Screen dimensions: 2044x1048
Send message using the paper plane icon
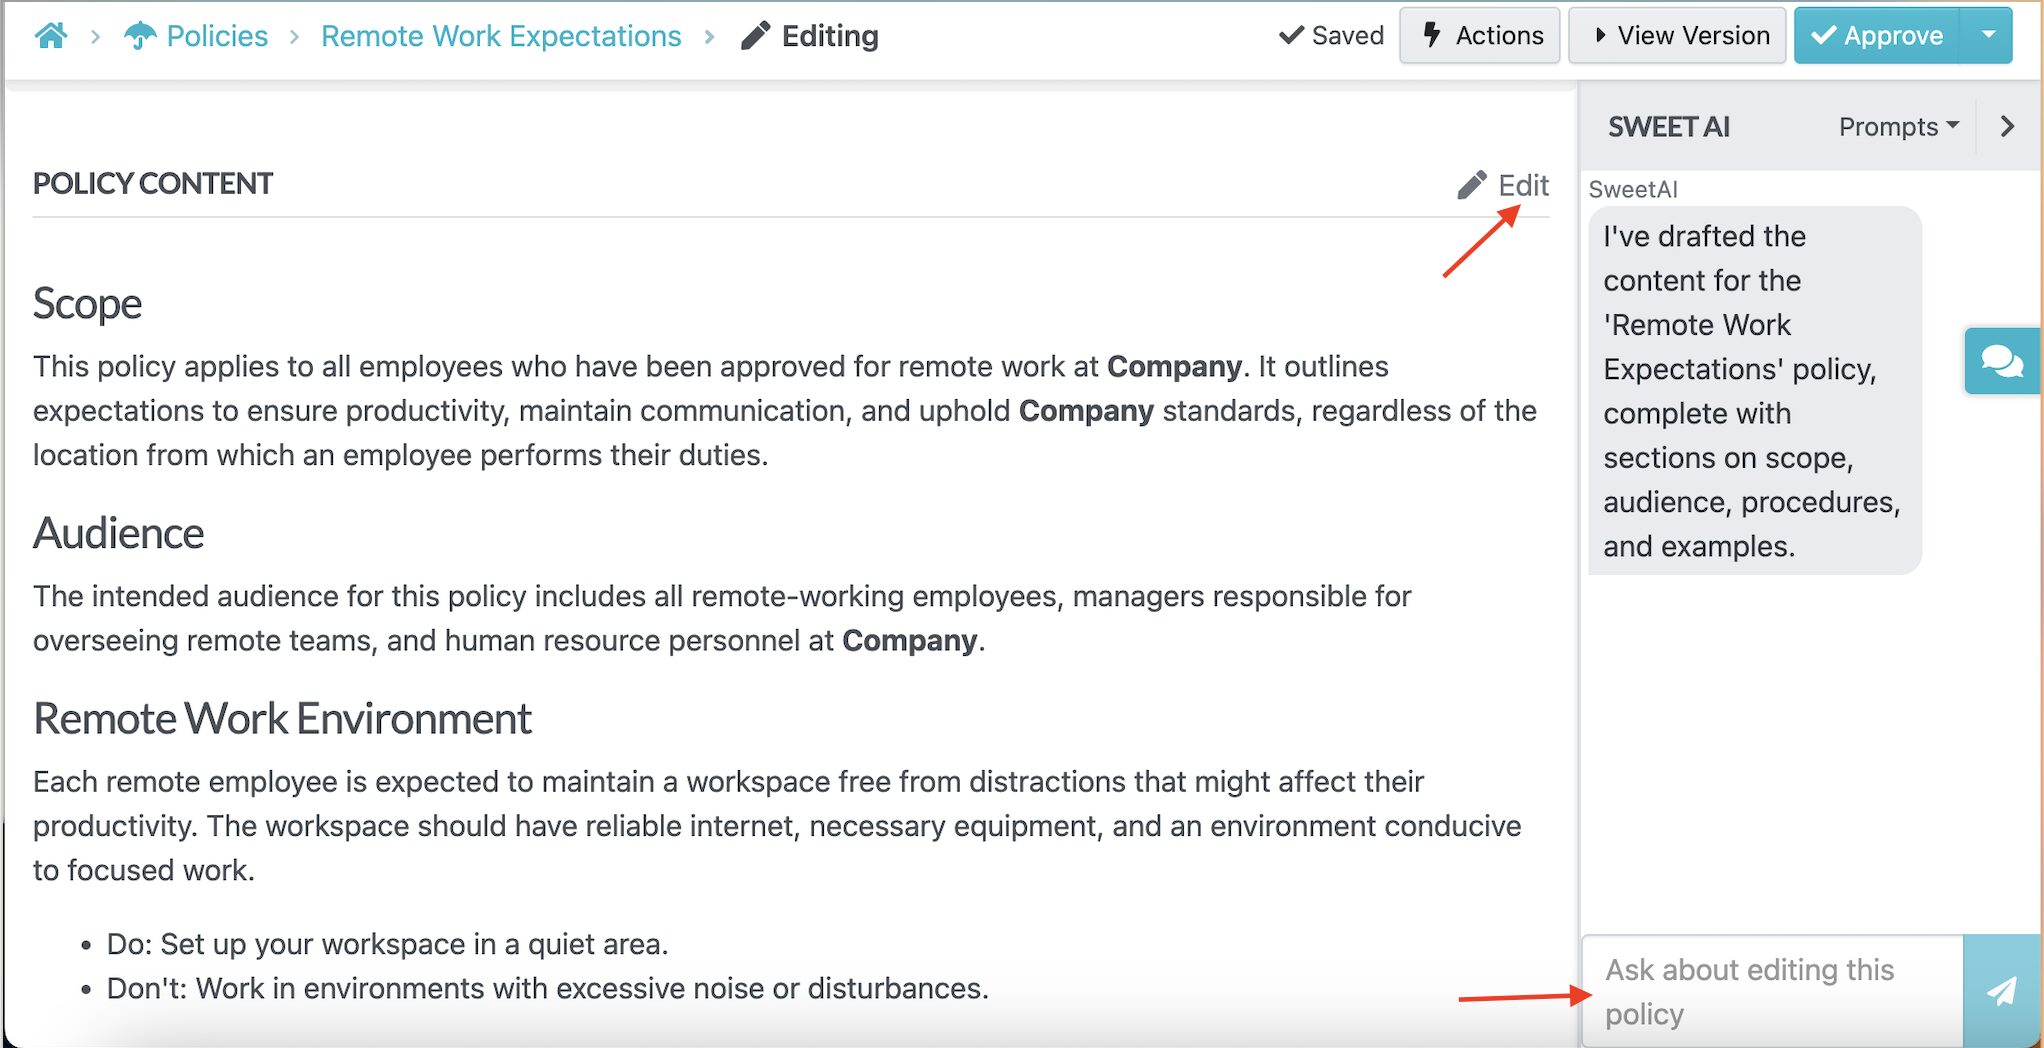pos(2003,991)
